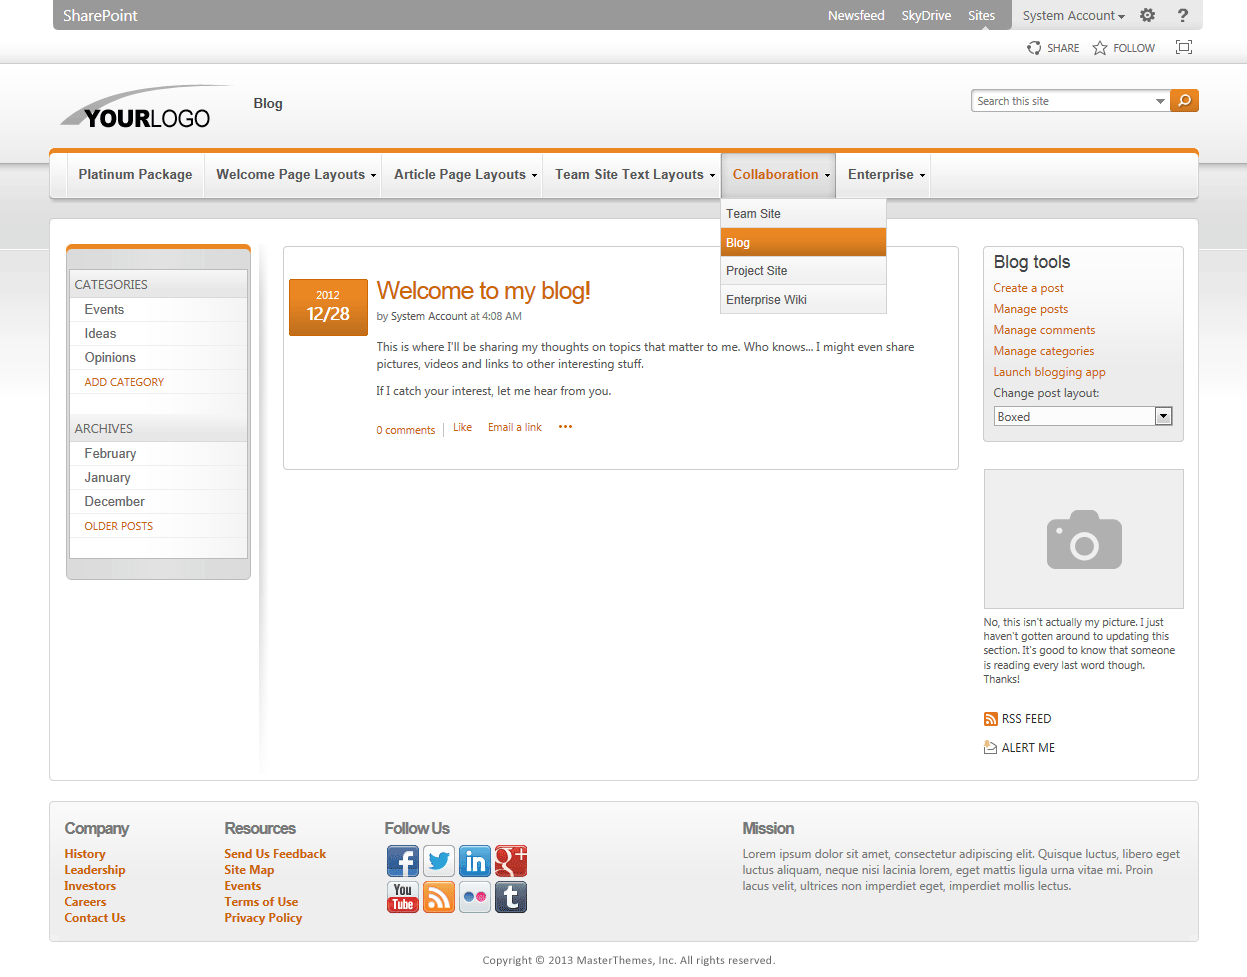Viewport: 1247px width, 977px height.
Task: Open the YouTube channel icon
Action: (x=403, y=897)
